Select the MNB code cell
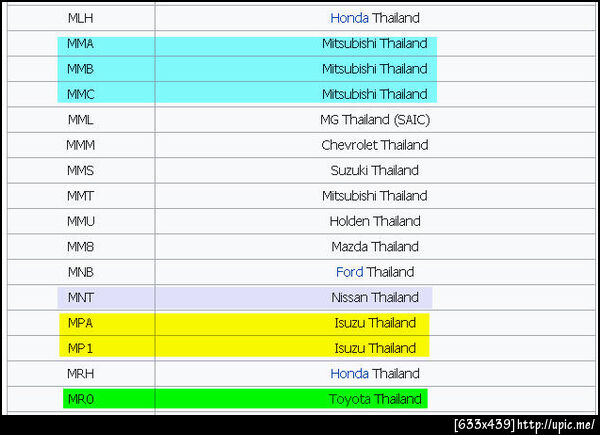Image resolution: width=600 pixels, height=435 pixels. (80, 272)
